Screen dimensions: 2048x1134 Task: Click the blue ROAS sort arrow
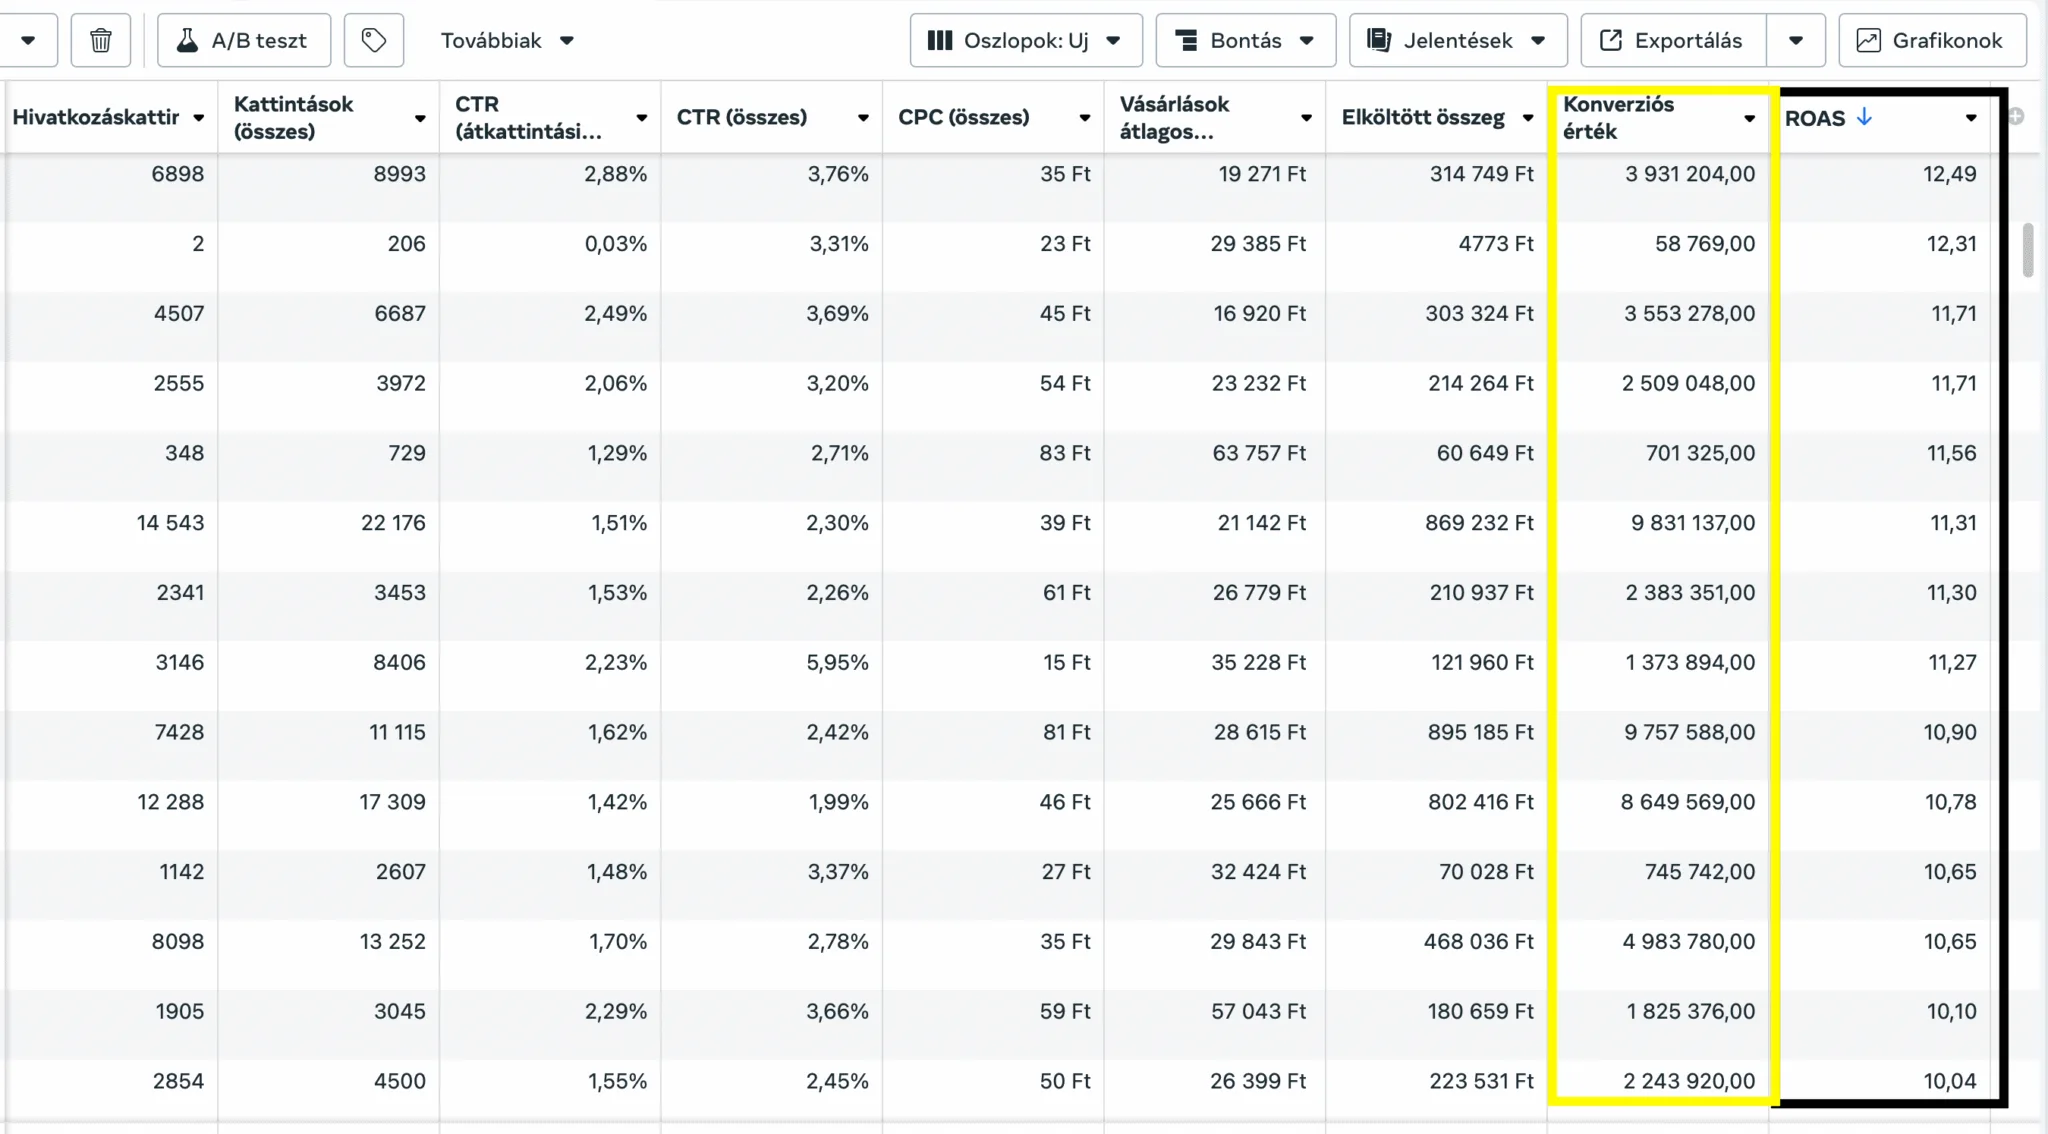click(1864, 117)
